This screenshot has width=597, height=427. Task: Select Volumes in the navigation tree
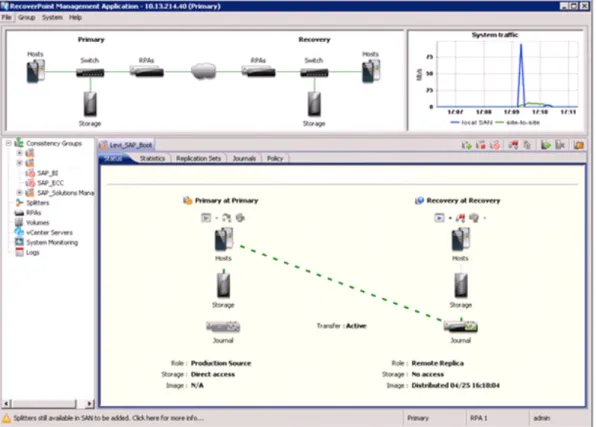(x=37, y=223)
